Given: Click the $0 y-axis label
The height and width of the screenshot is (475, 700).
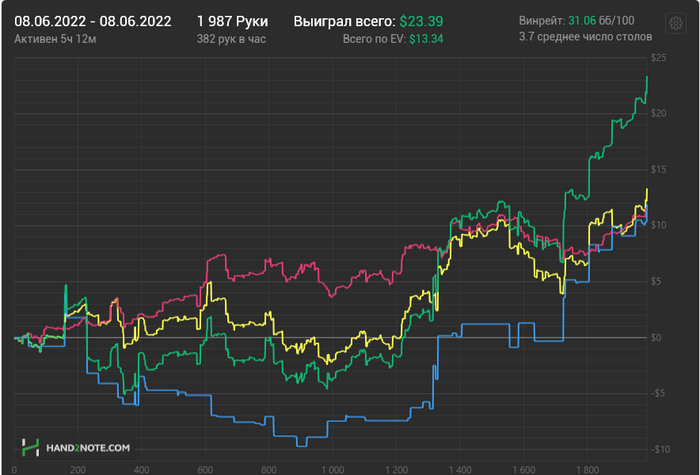Looking at the screenshot, I should tap(656, 338).
